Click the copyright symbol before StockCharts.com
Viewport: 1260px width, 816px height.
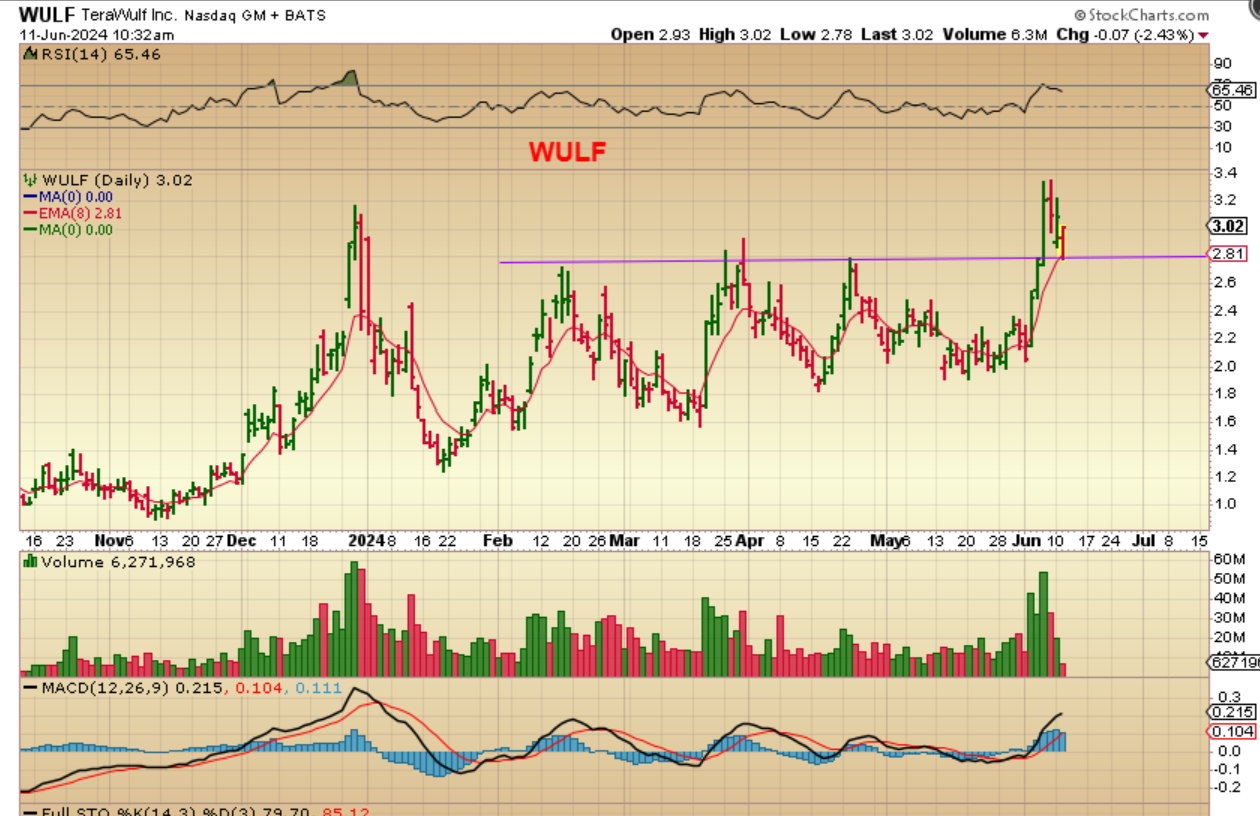[1080, 16]
